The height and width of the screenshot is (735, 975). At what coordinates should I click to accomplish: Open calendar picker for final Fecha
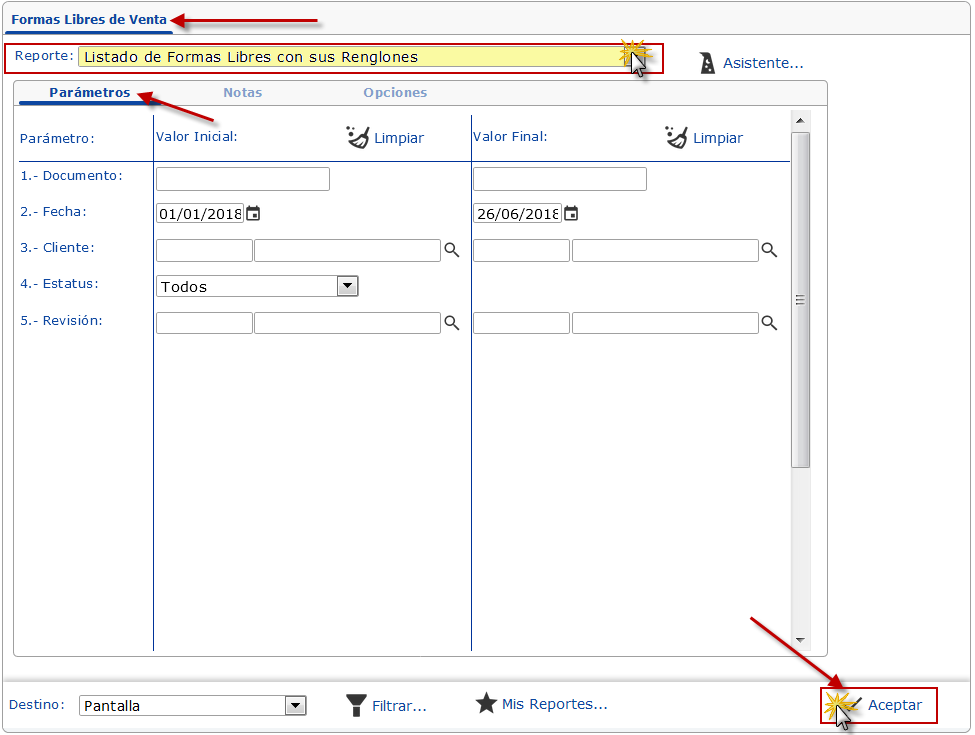[x=571, y=214]
